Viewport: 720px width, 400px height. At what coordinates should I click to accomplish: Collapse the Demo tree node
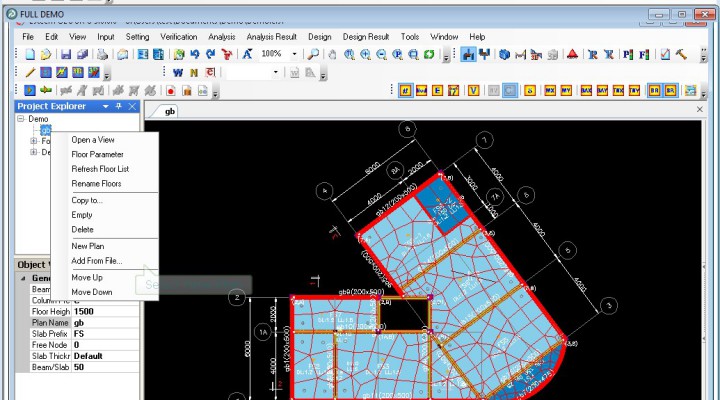point(21,119)
